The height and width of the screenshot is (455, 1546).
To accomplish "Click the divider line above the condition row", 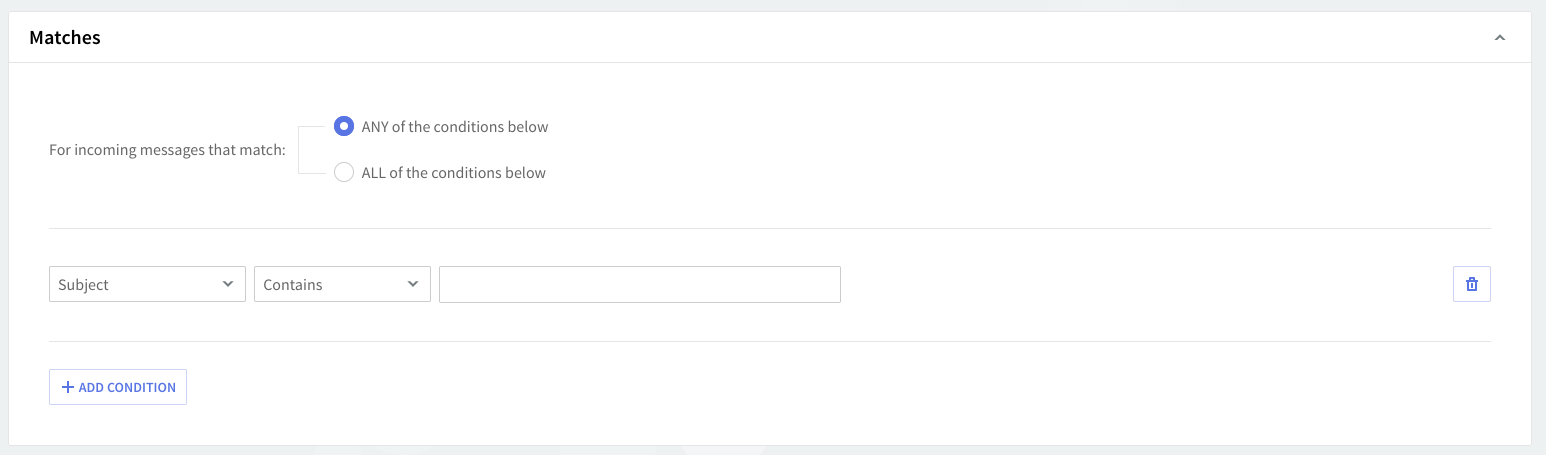I will 770,229.
